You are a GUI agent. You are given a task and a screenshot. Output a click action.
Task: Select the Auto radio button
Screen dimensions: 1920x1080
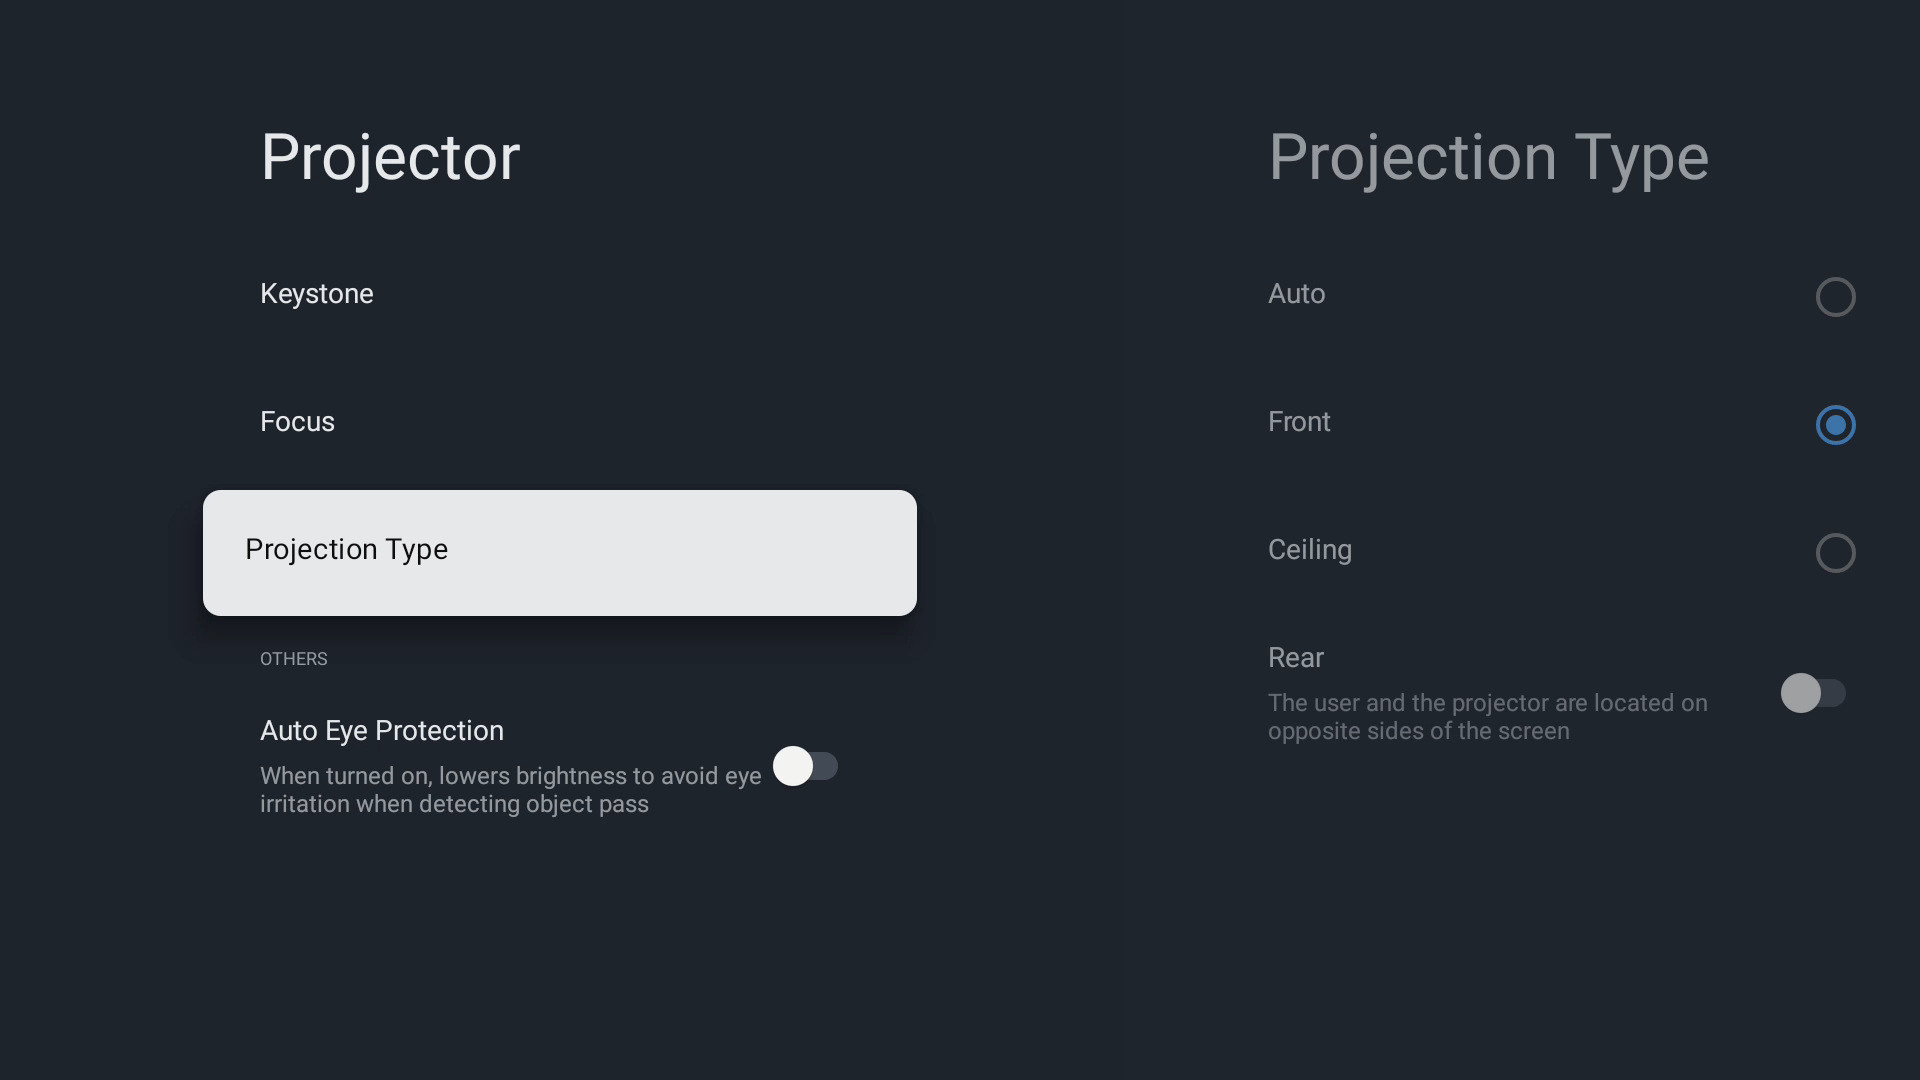pos(1835,297)
